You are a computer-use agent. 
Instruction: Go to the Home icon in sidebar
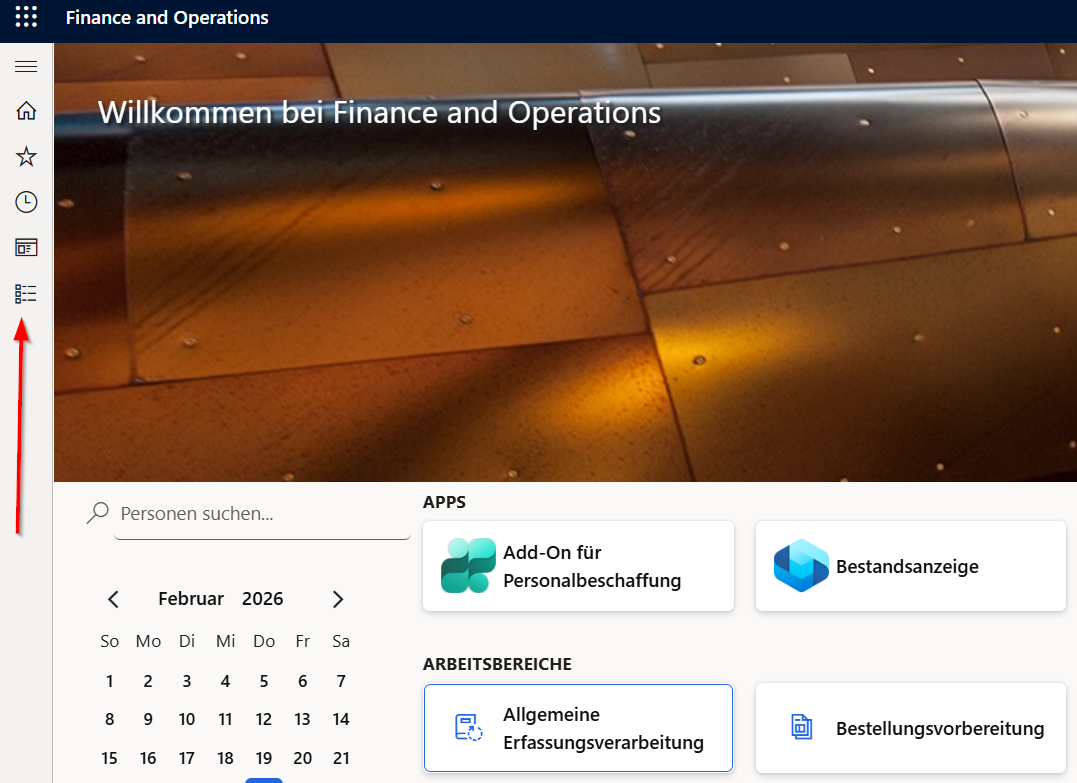(x=26, y=111)
